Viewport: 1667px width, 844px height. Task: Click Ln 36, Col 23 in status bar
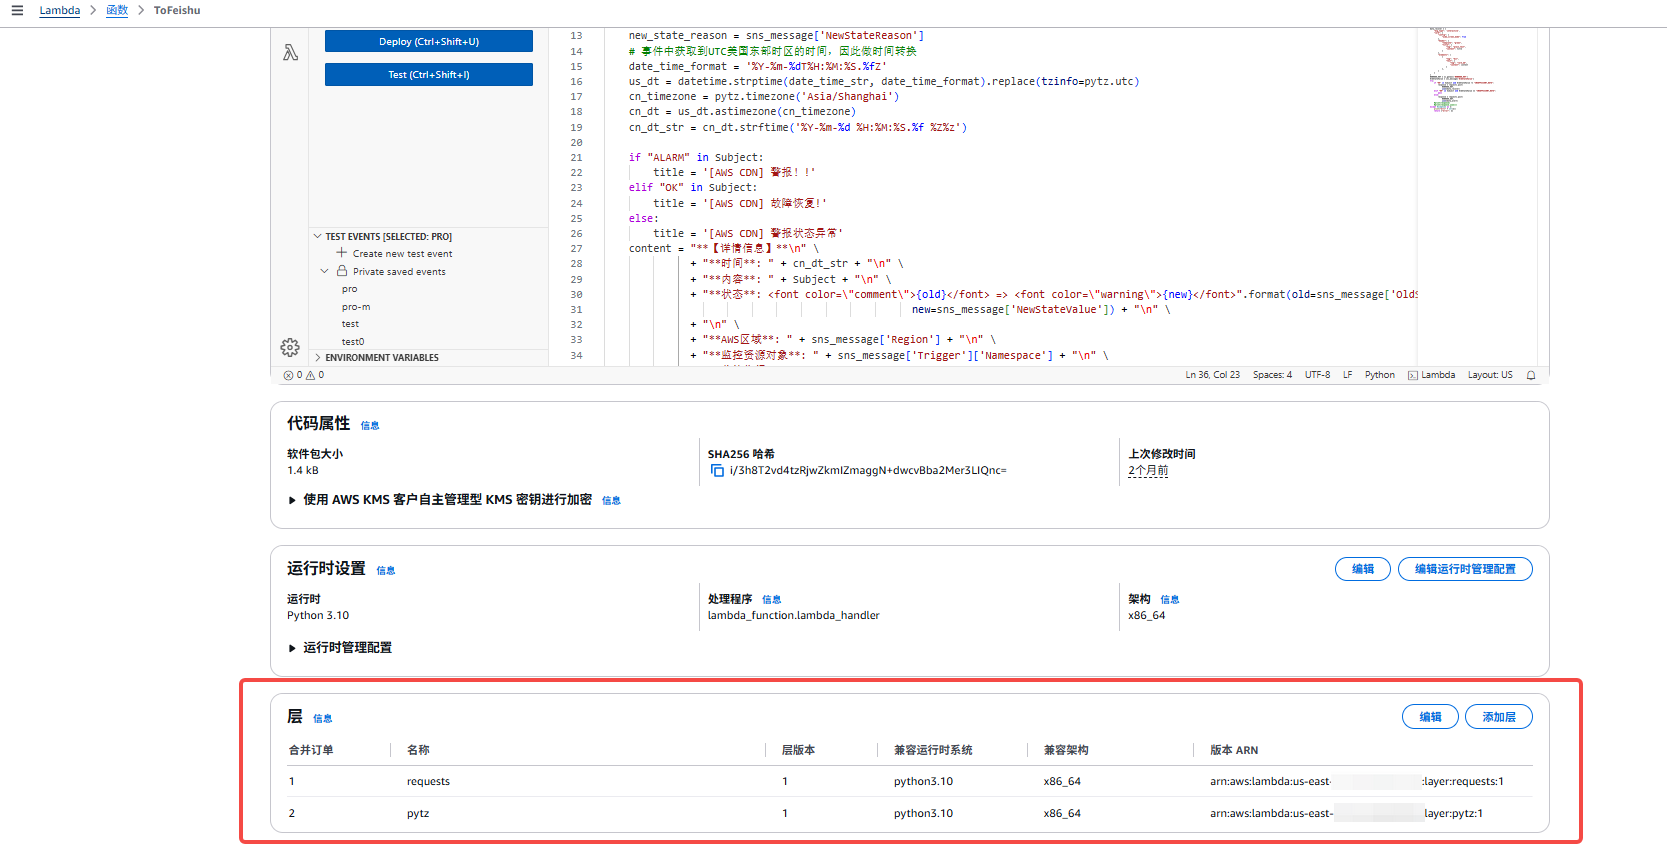click(x=1212, y=375)
